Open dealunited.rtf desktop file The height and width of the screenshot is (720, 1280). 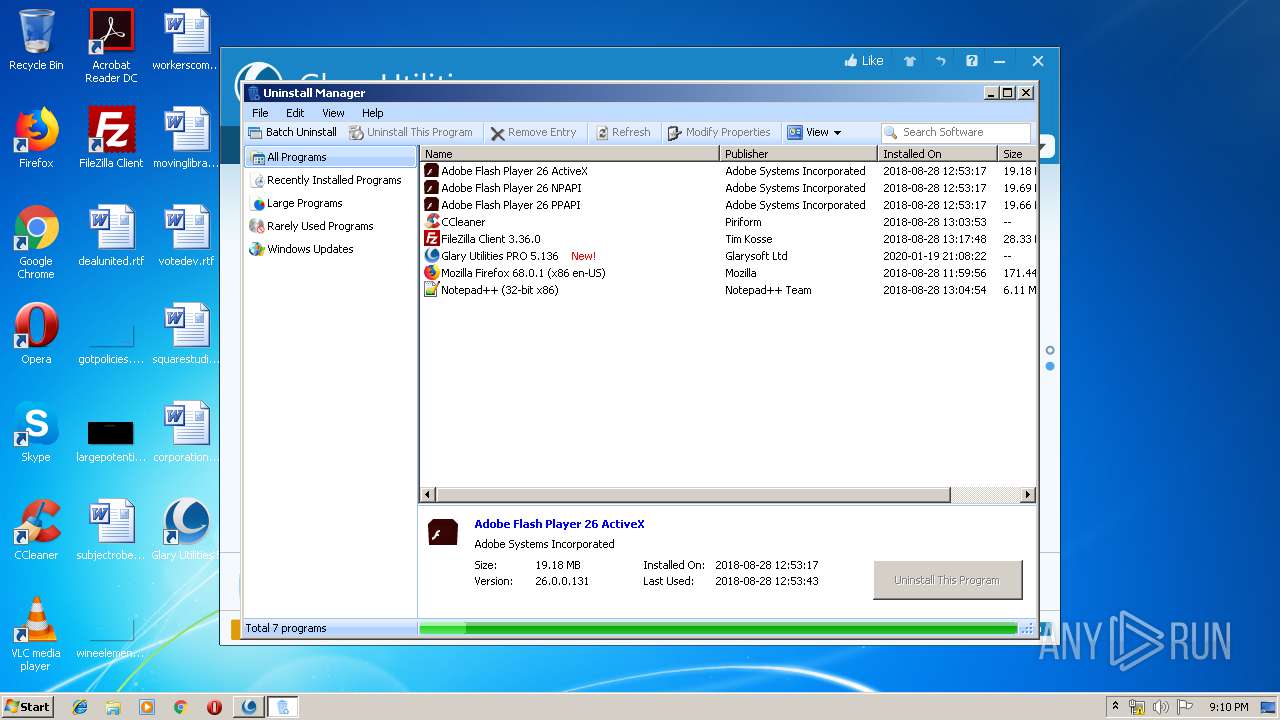[x=111, y=236]
